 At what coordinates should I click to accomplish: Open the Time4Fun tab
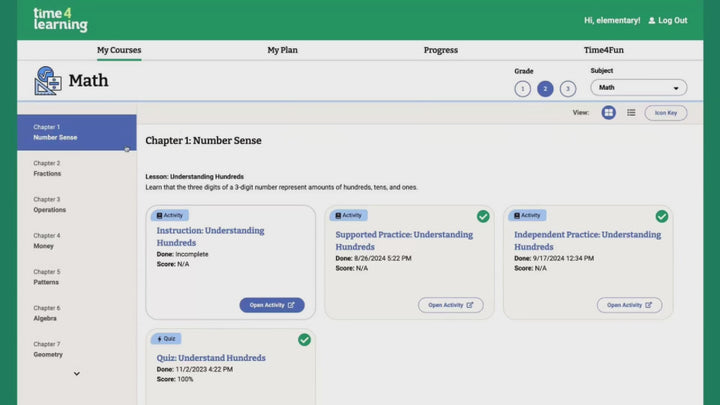(604, 50)
